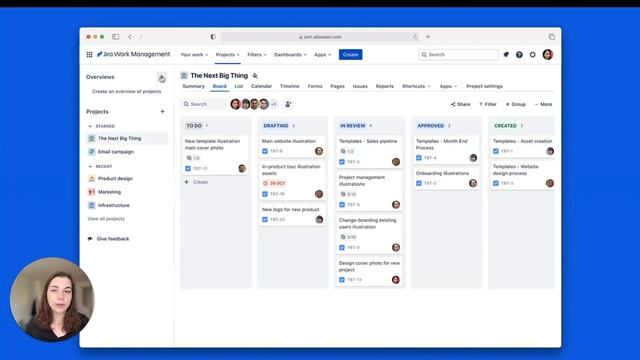Open a new browser tab plus icon
This screenshot has width=640, height=360.
click(x=428, y=37)
